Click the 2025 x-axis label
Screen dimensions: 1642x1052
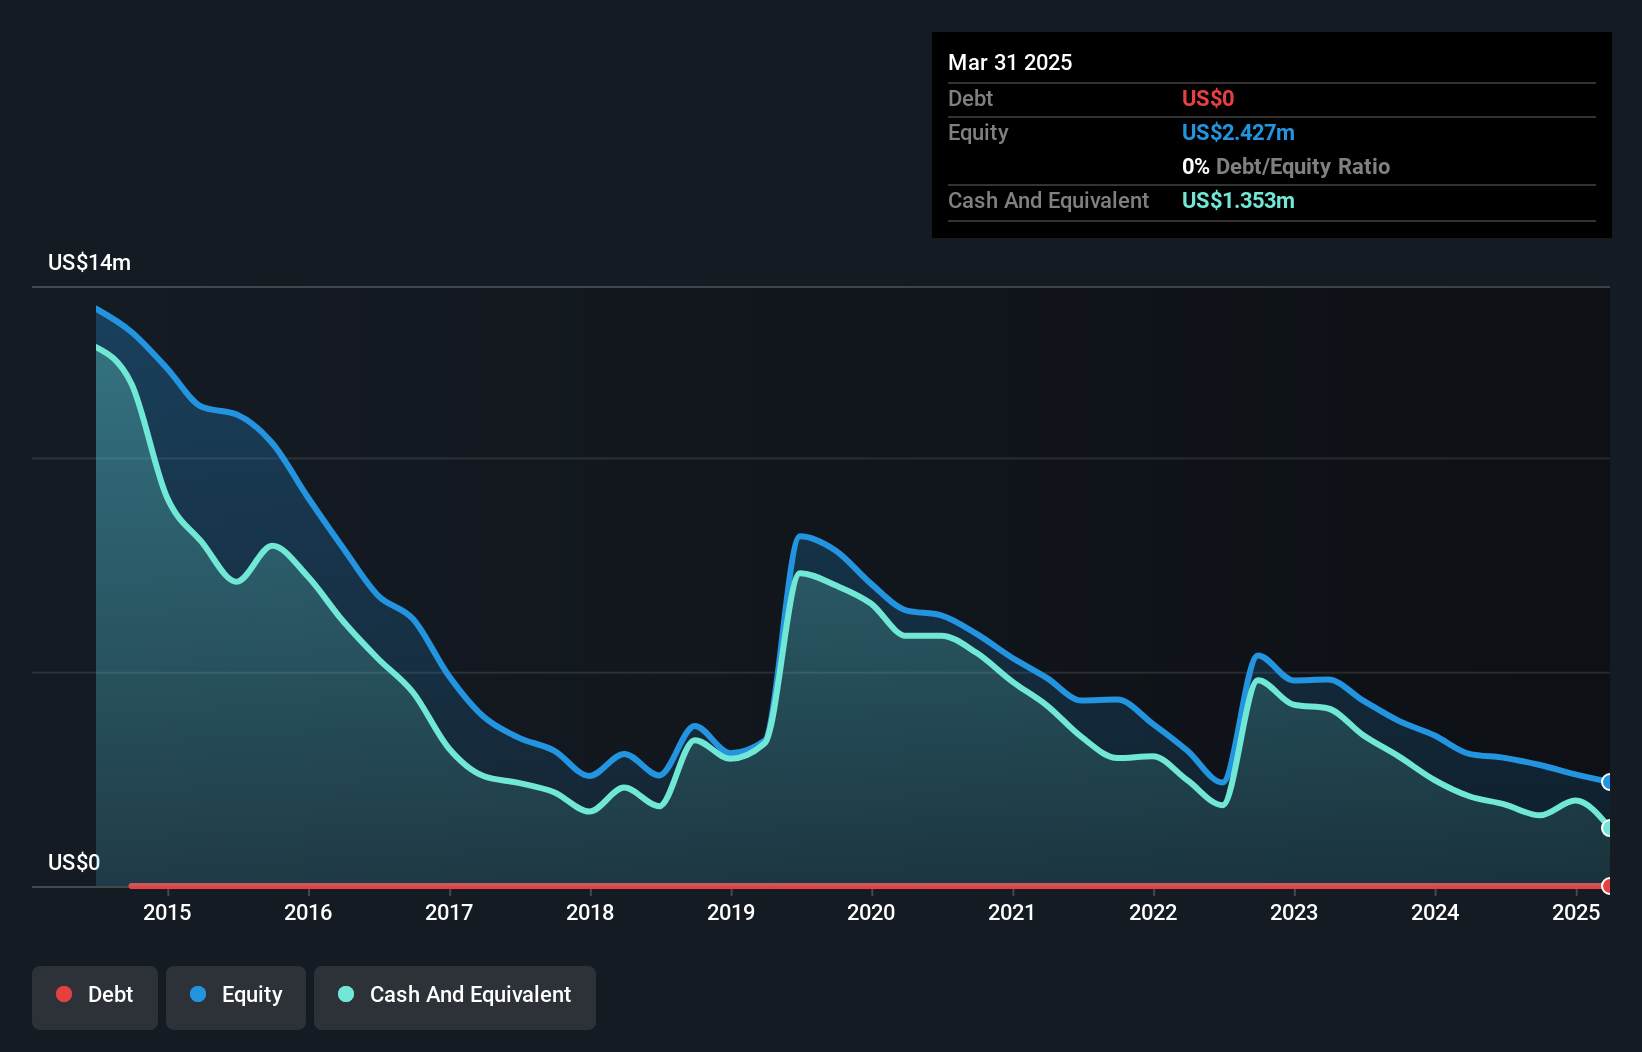[1576, 912]
